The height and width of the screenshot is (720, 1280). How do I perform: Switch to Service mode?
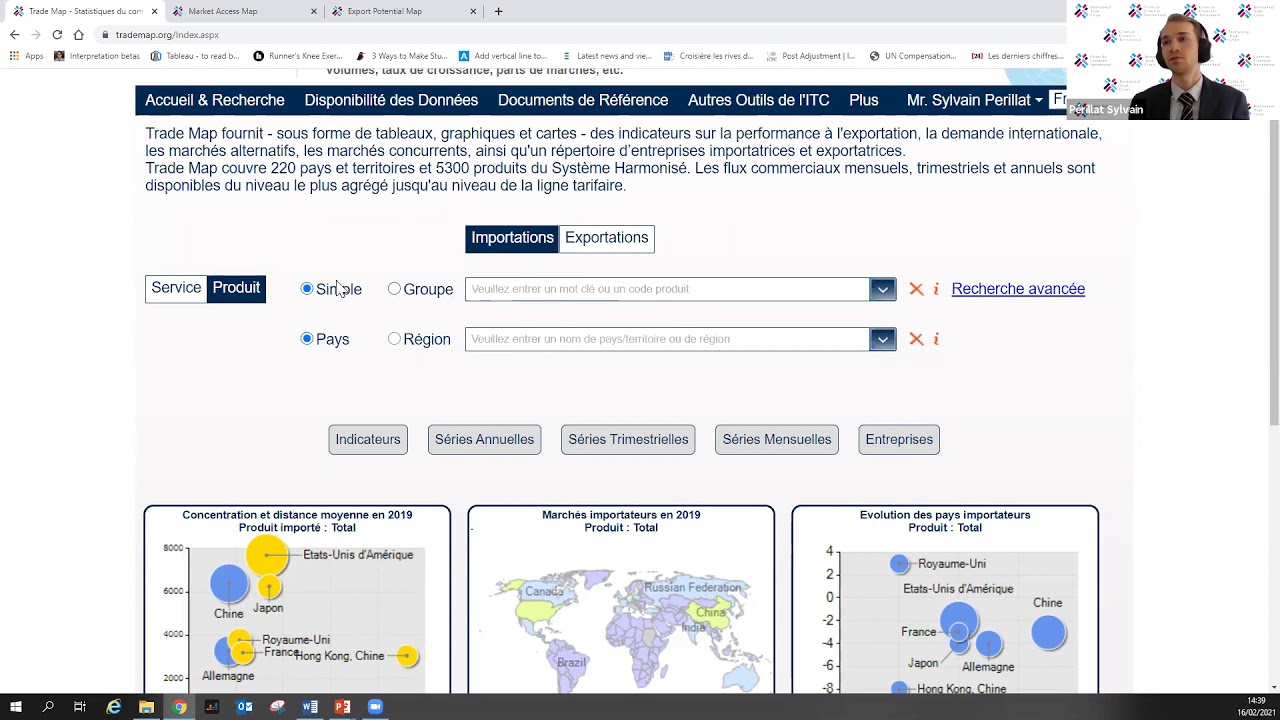click(x=176, y=288)
